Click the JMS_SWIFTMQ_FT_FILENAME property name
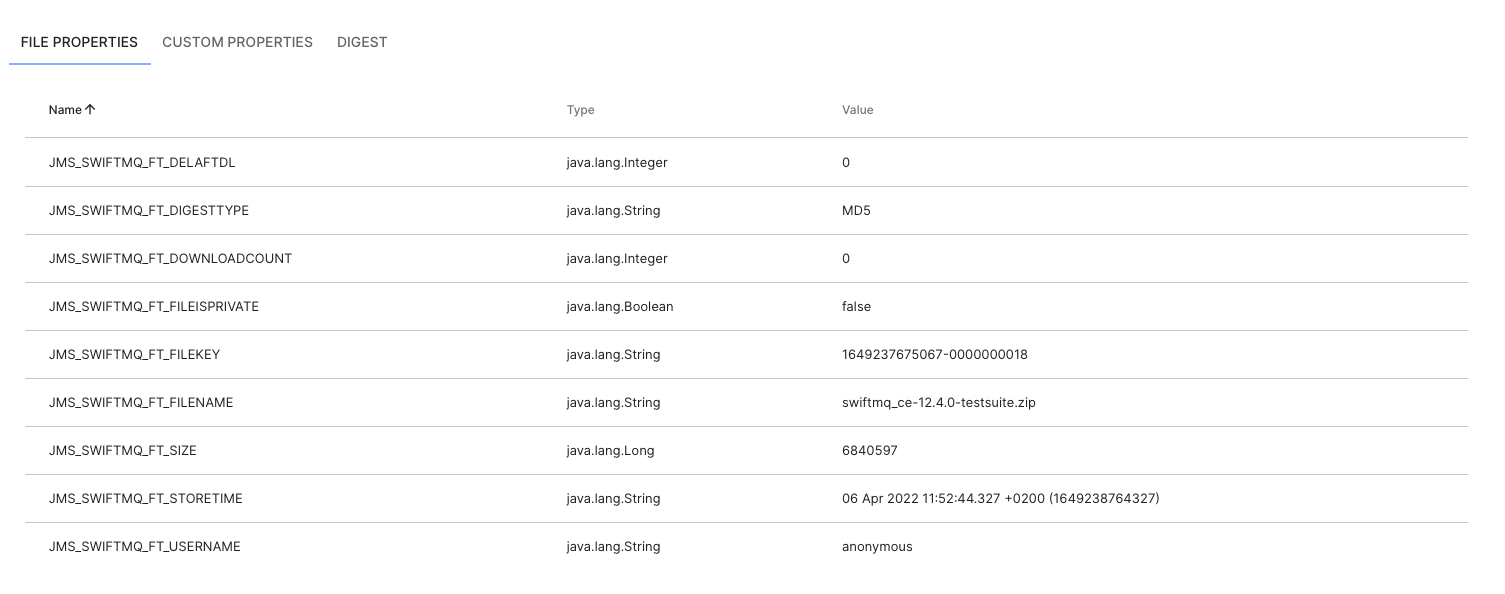This screenshot has width=1505, height=594. (x=140, y=403)
